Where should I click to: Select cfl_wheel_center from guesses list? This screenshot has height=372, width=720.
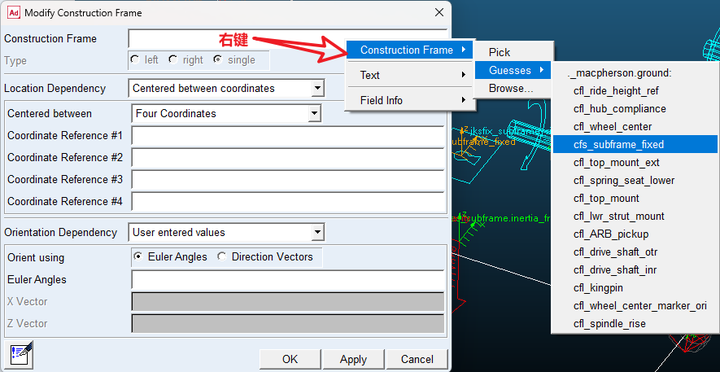pyautogui.click(x=635, y=127)
